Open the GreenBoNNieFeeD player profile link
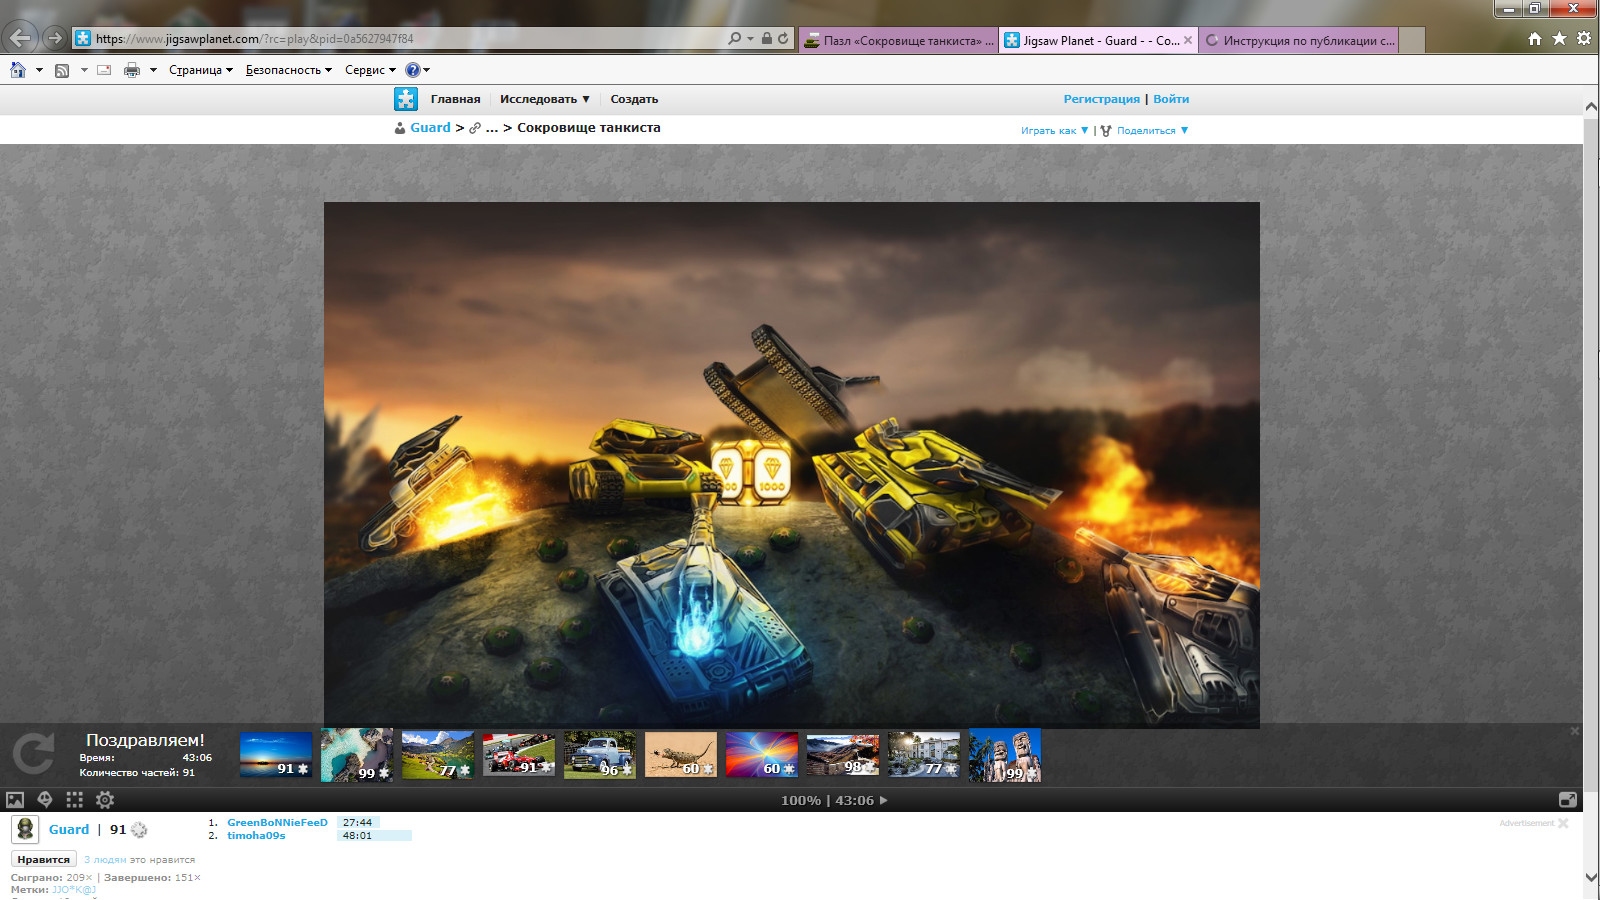This screenshot has height=900, width=1600. tap(277, 823)
